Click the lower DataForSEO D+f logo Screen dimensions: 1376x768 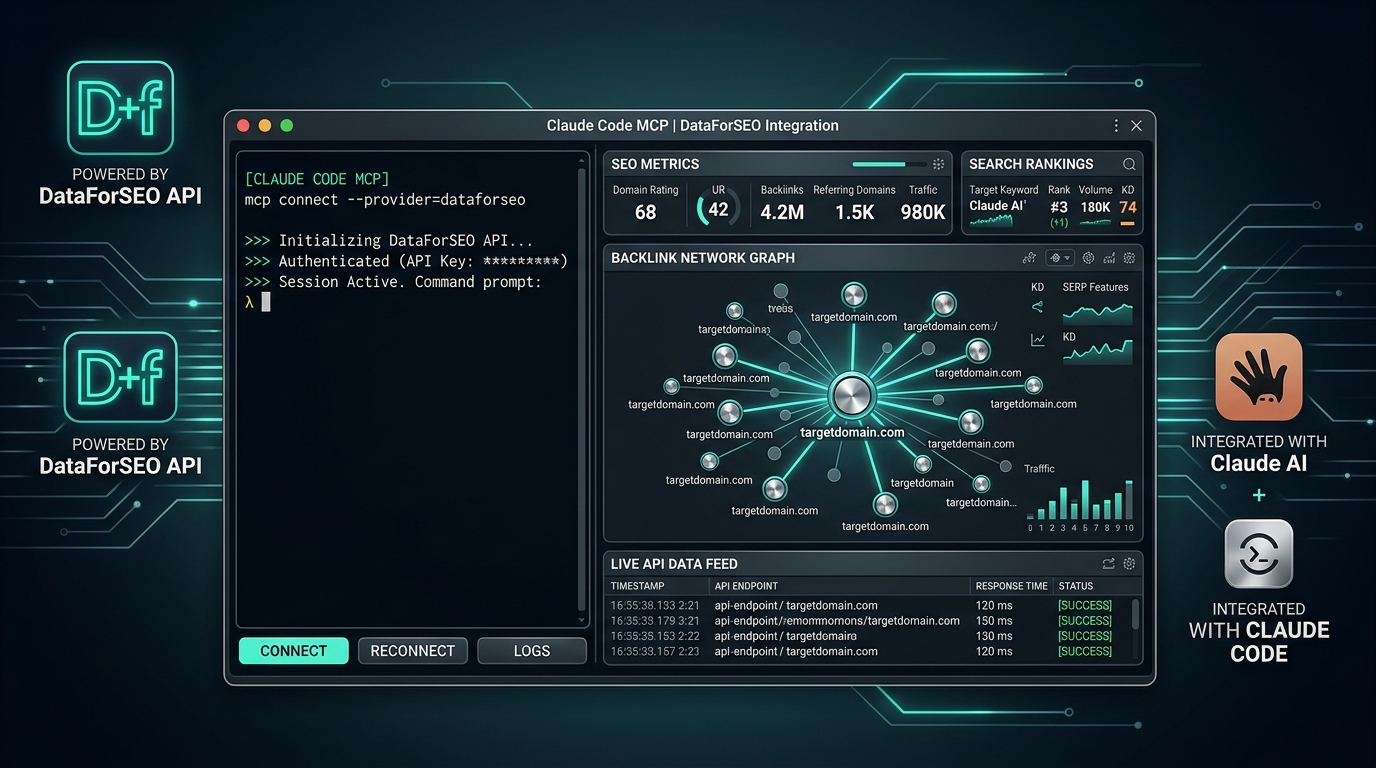tap(120, 378)
